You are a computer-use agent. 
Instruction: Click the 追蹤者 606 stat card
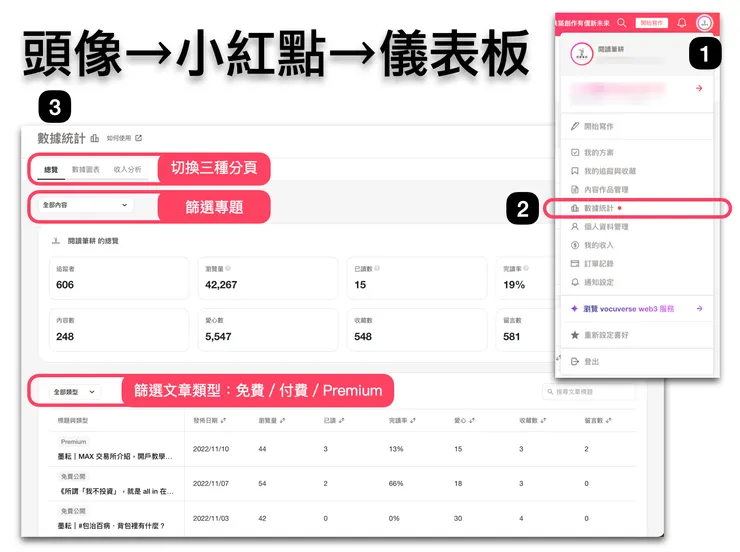click(x=118, y=278)
